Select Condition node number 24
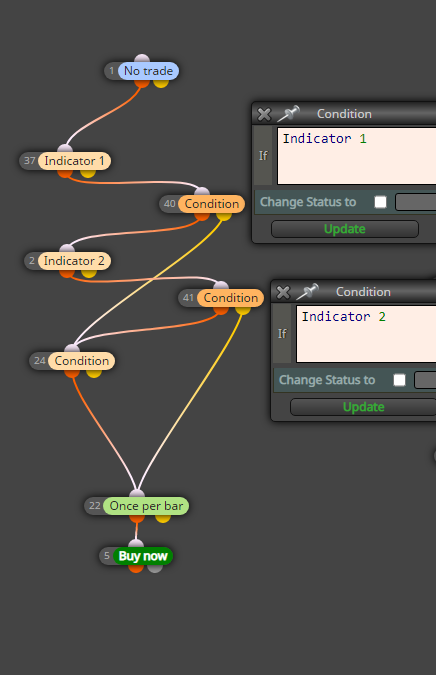This screenshot has width=436, height=675. coord(81,361)
